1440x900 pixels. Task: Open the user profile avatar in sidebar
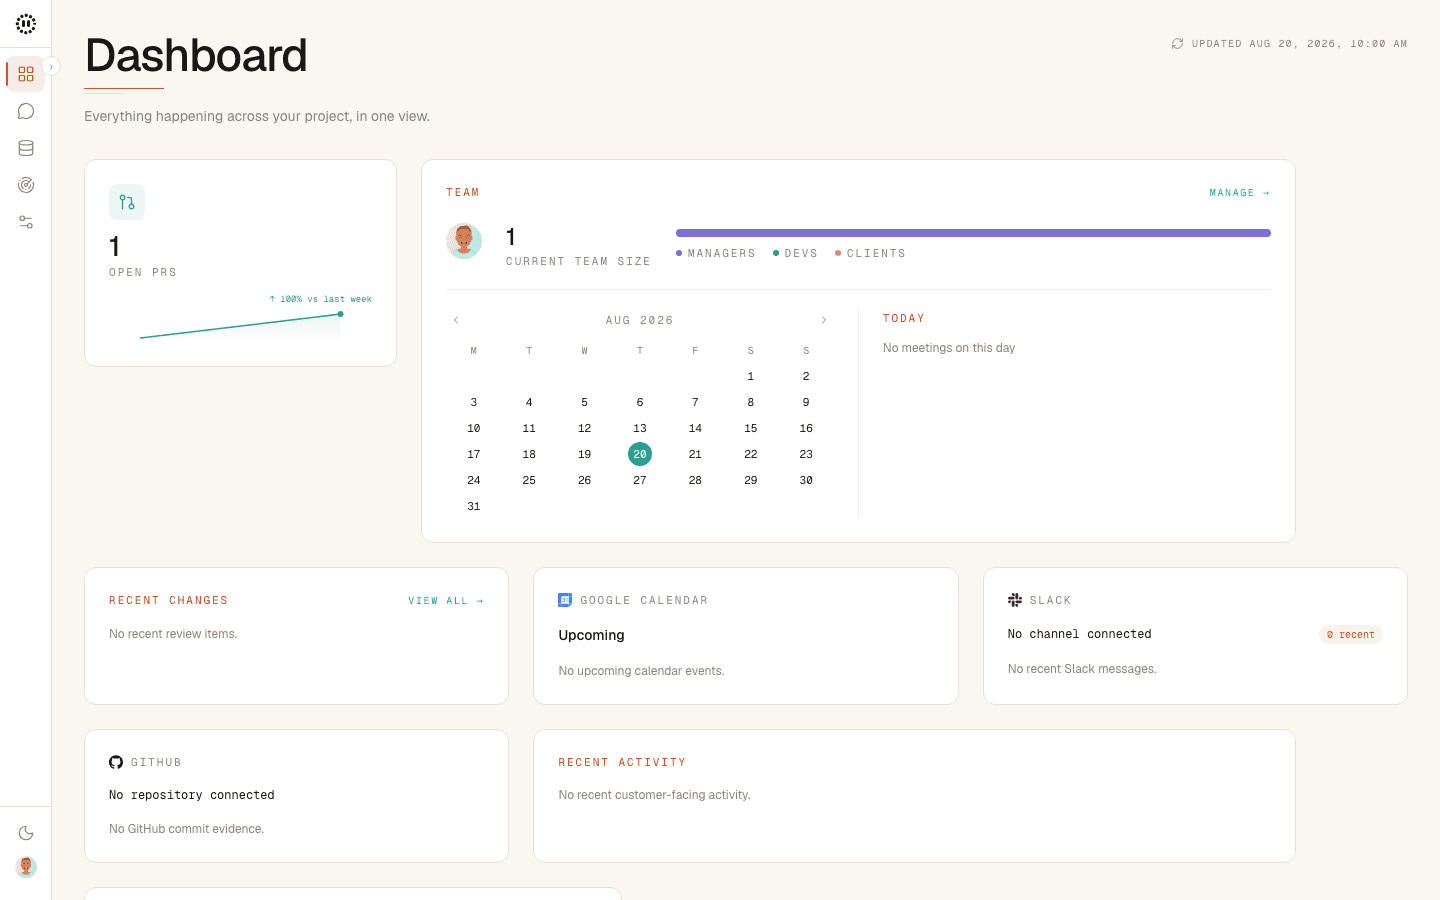coord(26,867)
